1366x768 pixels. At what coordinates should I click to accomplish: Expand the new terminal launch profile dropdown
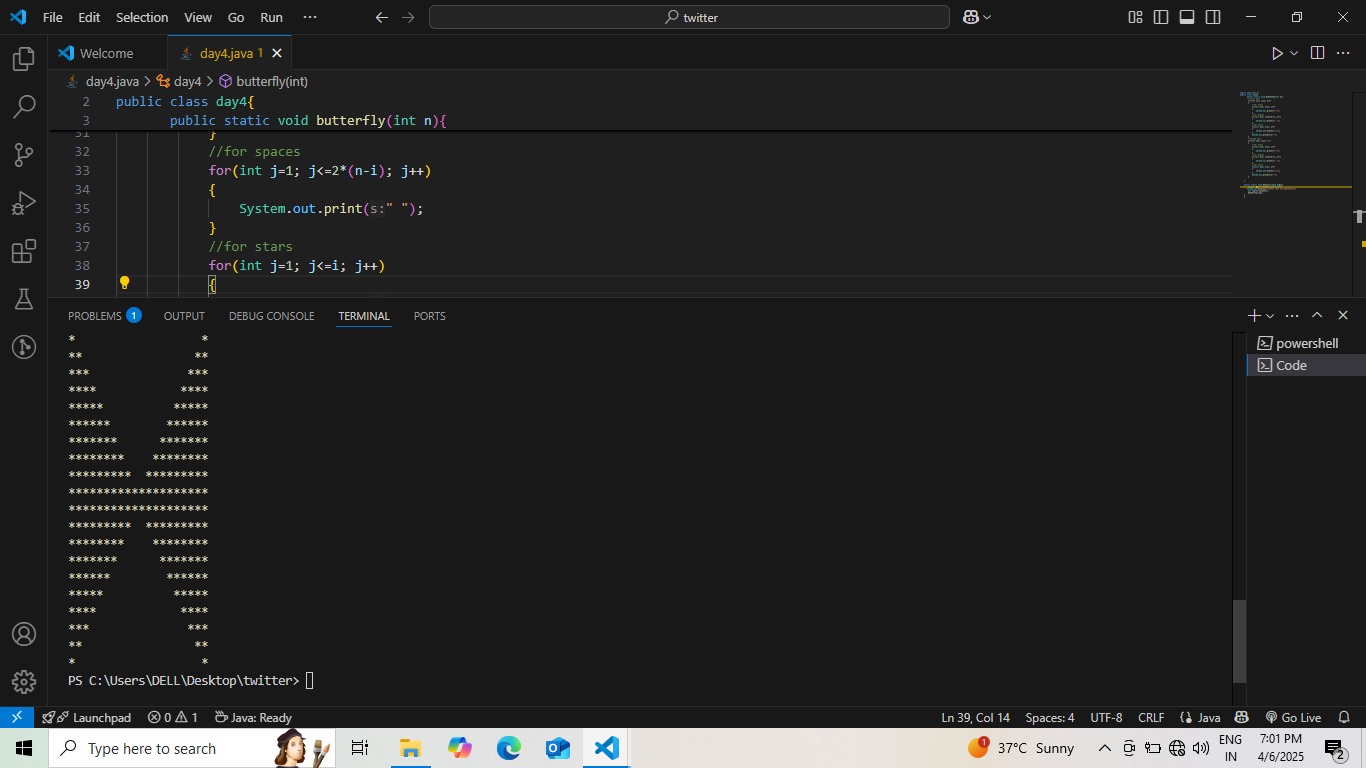click(x=1271, y=316)
